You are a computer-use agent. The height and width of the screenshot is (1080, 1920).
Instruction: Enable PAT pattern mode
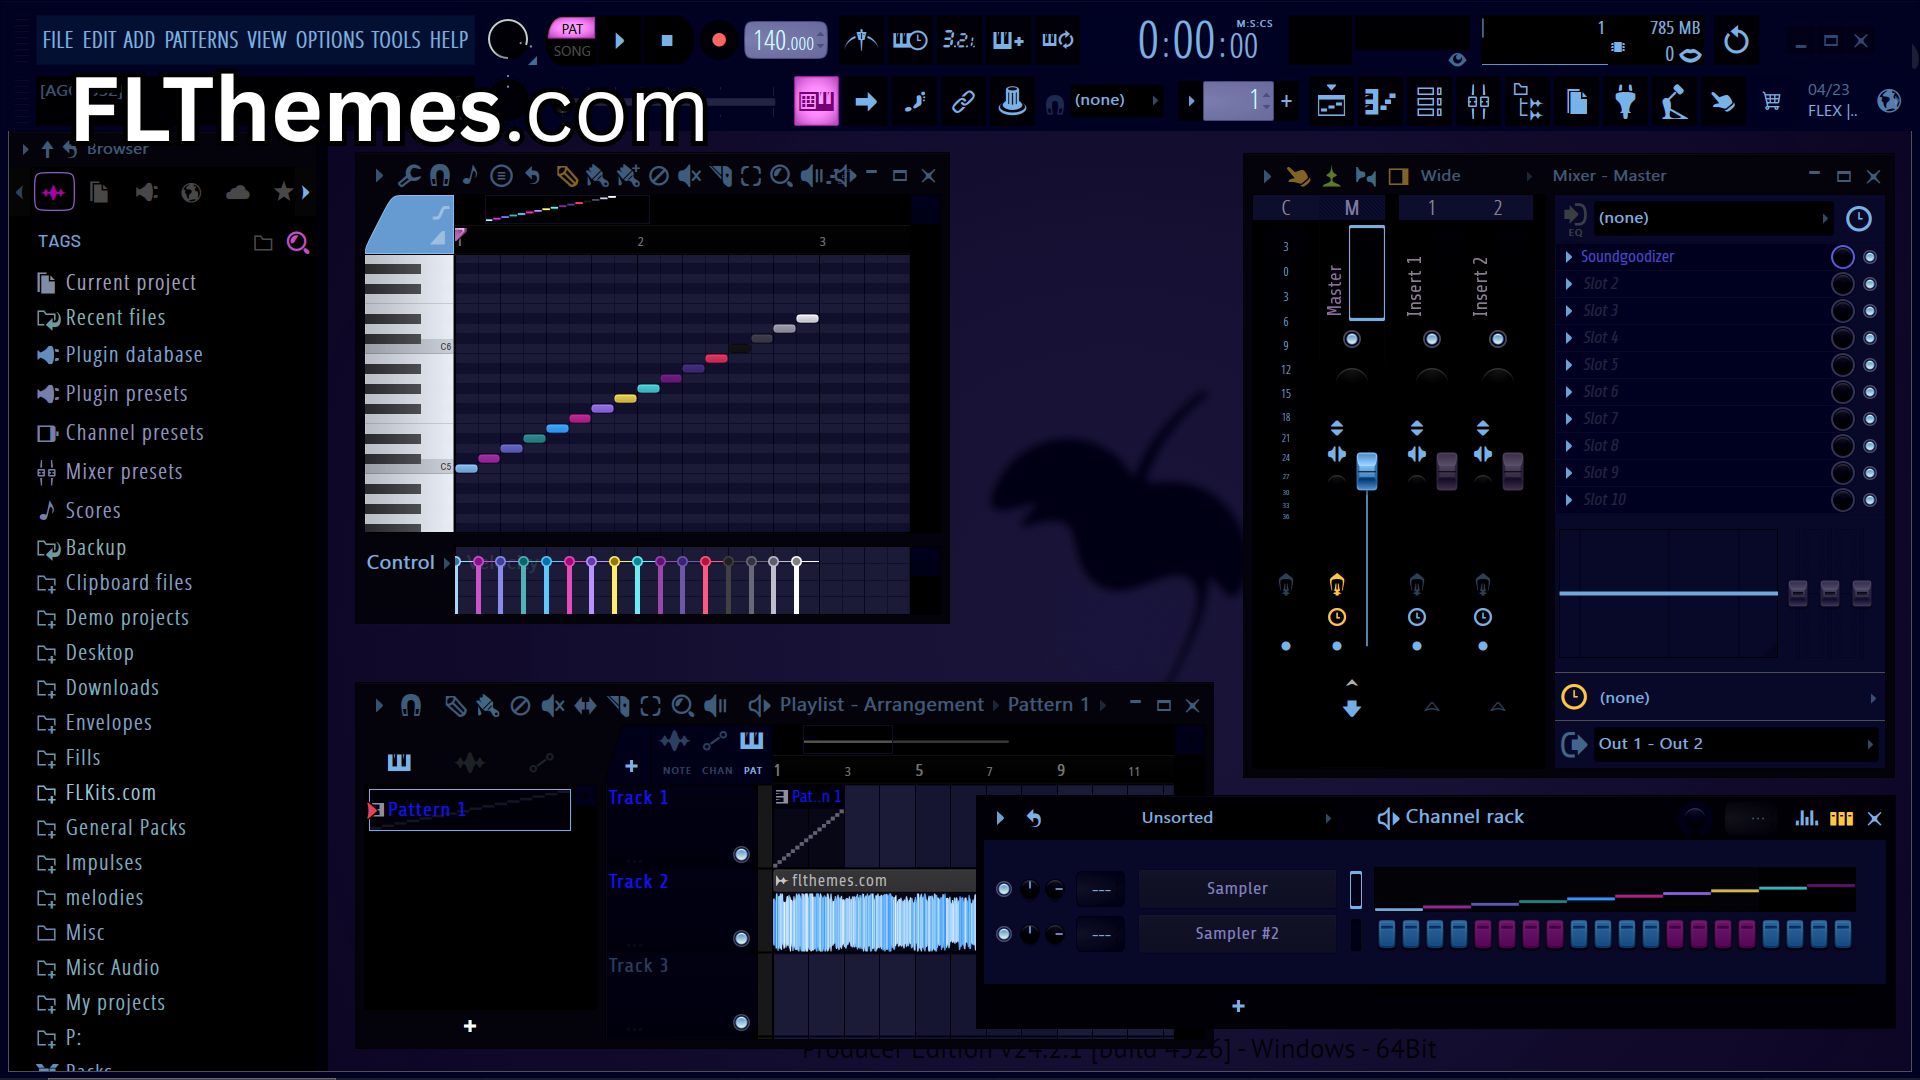(x=572, y=29)
